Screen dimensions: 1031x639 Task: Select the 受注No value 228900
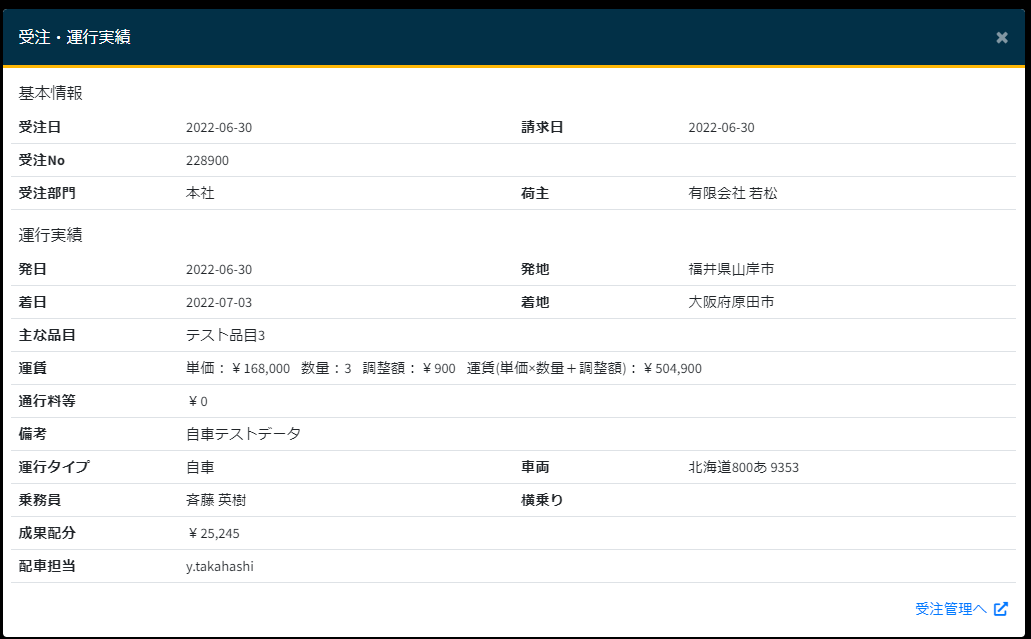point(207,161)
